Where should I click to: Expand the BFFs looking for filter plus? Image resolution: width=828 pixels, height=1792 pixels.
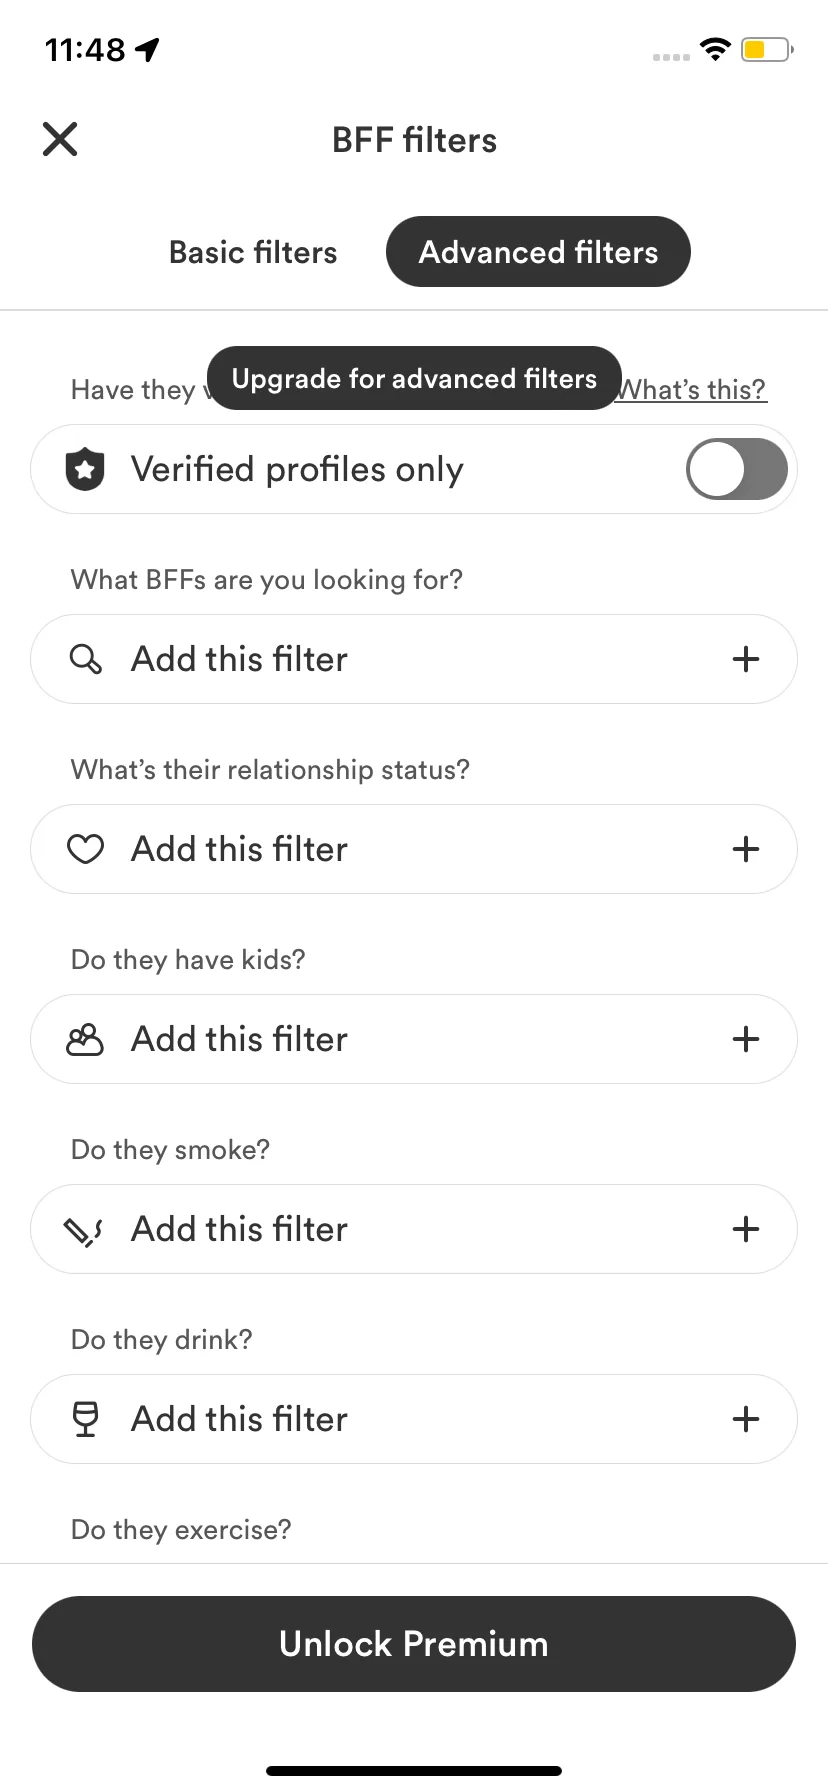point(746,659)
